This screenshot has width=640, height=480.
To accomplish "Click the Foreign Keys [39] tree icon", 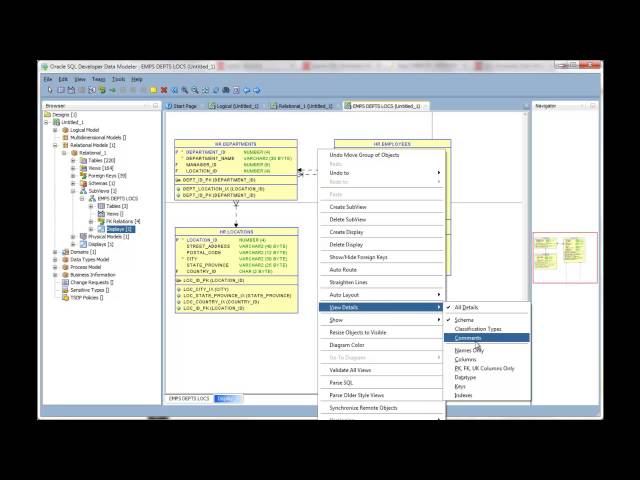I will (83, 176).
